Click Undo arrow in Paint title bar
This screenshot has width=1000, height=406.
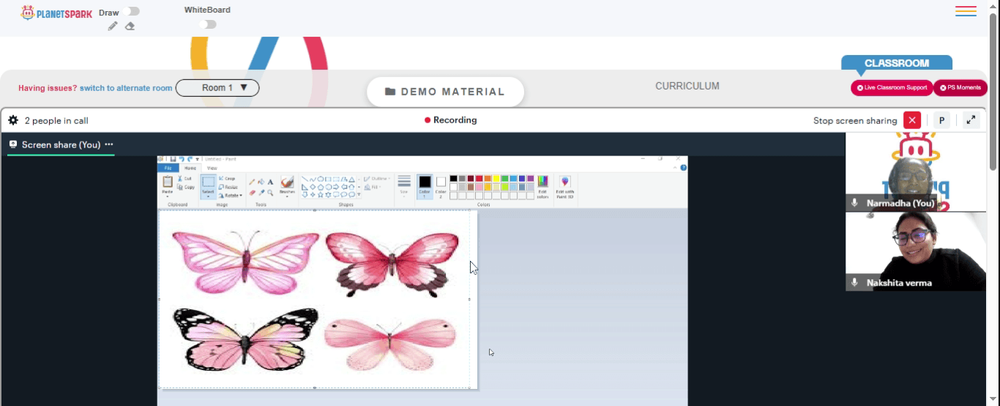(182, 159)
